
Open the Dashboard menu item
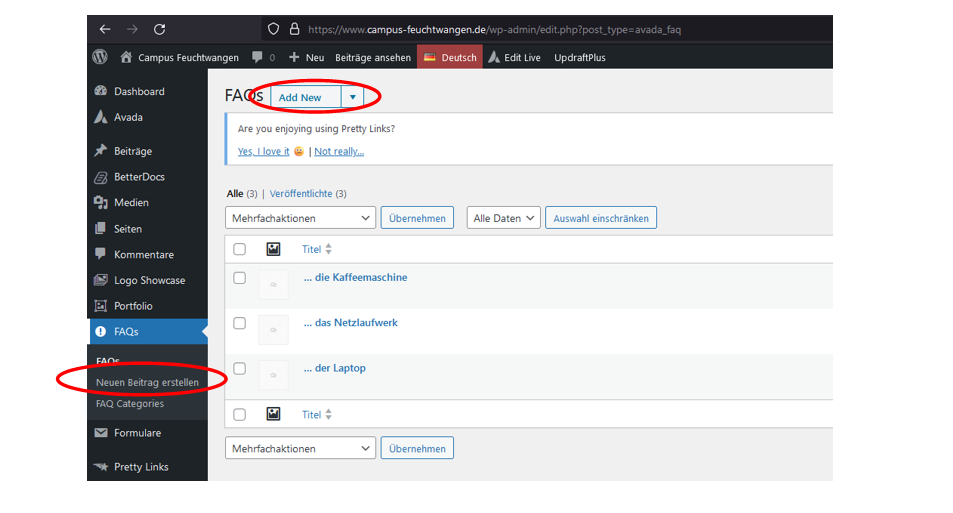point(139,91)
